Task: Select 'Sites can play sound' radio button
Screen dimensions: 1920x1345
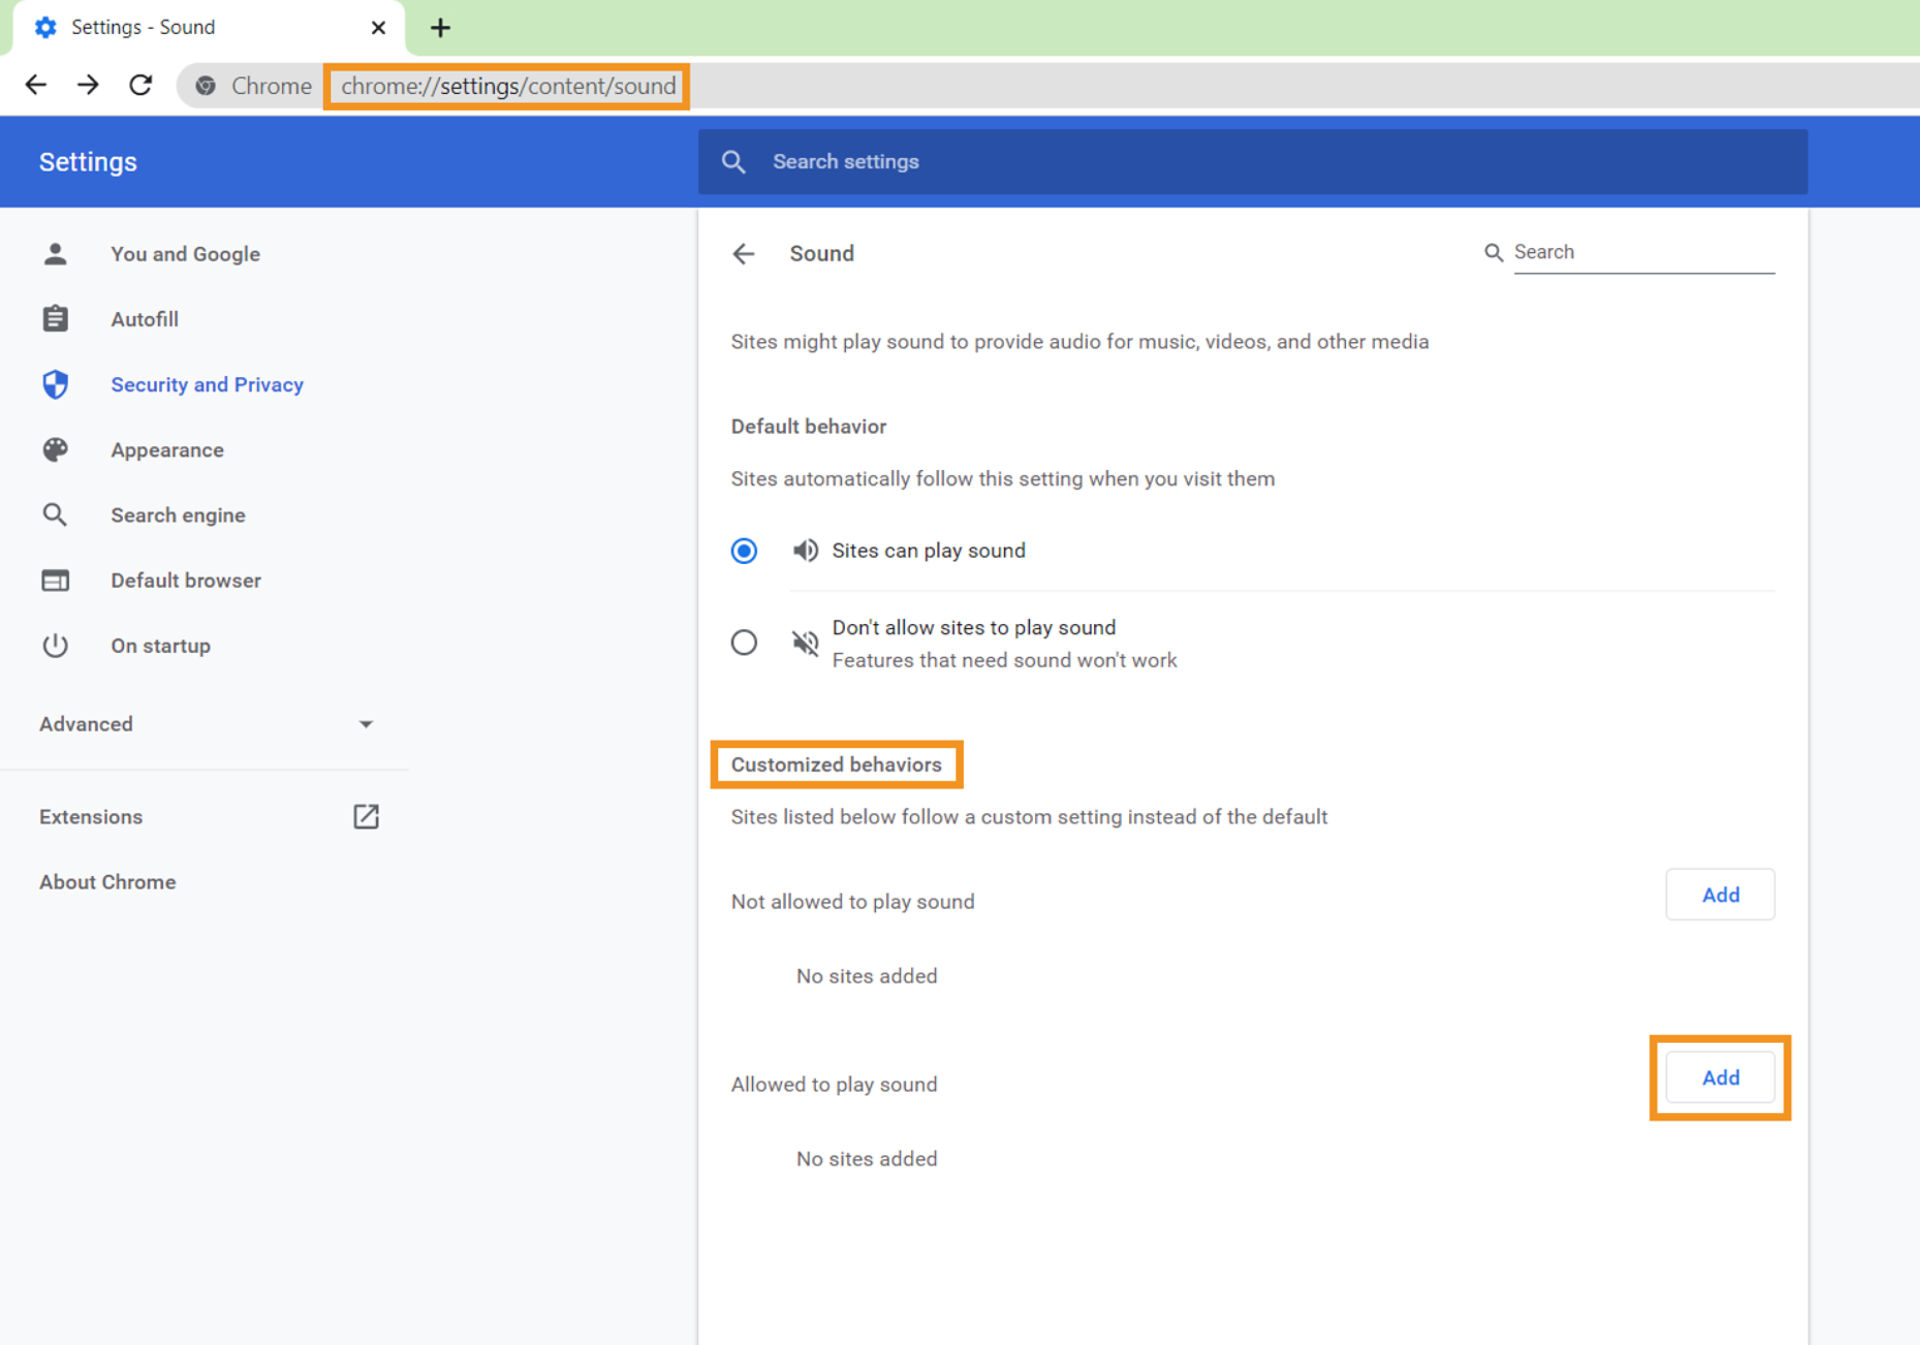Action: [744, 550]
